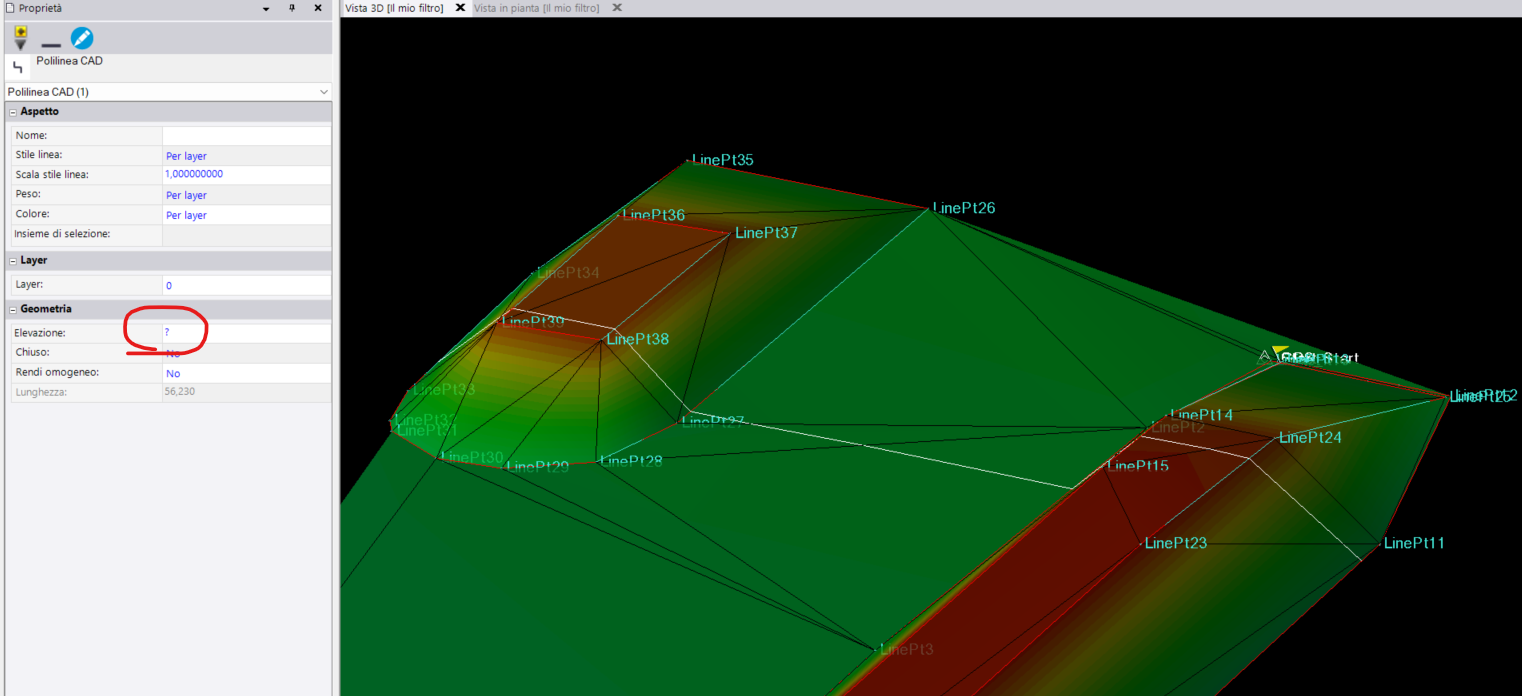The image size is (1522, 696).
Task: Click the yellow selection filter icon in Proprietà
Action: tap(20, 38)
